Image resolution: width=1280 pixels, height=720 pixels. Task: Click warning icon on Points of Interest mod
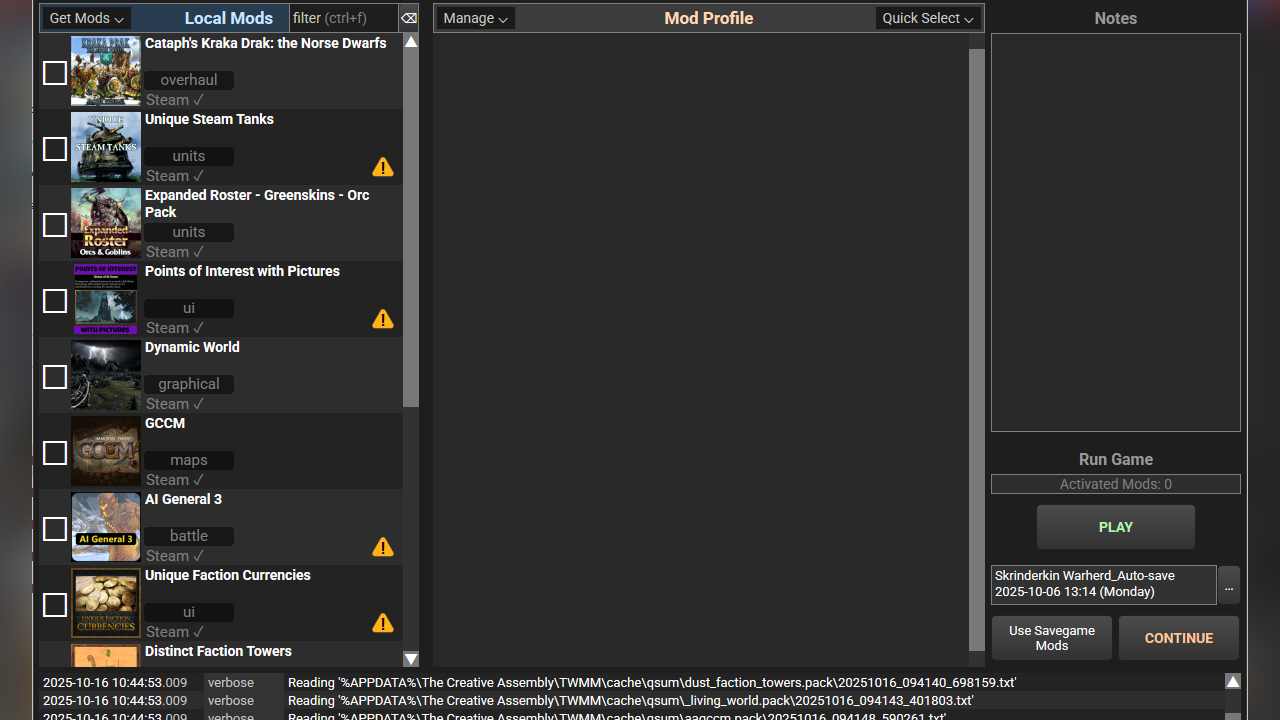(382, 319)
